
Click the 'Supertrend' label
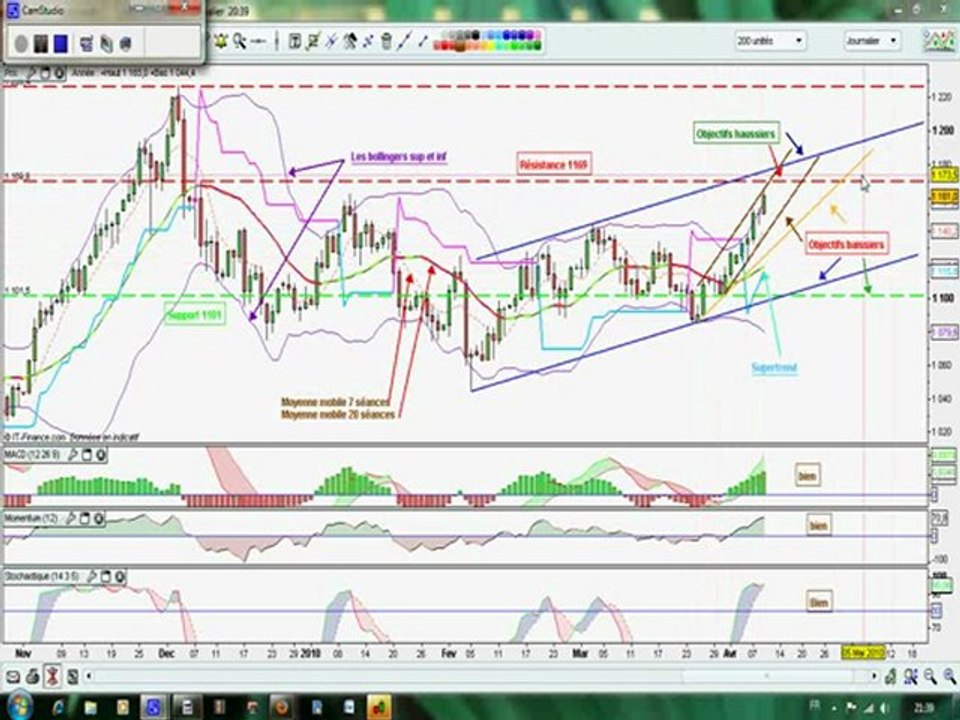[x=774, y=367]
